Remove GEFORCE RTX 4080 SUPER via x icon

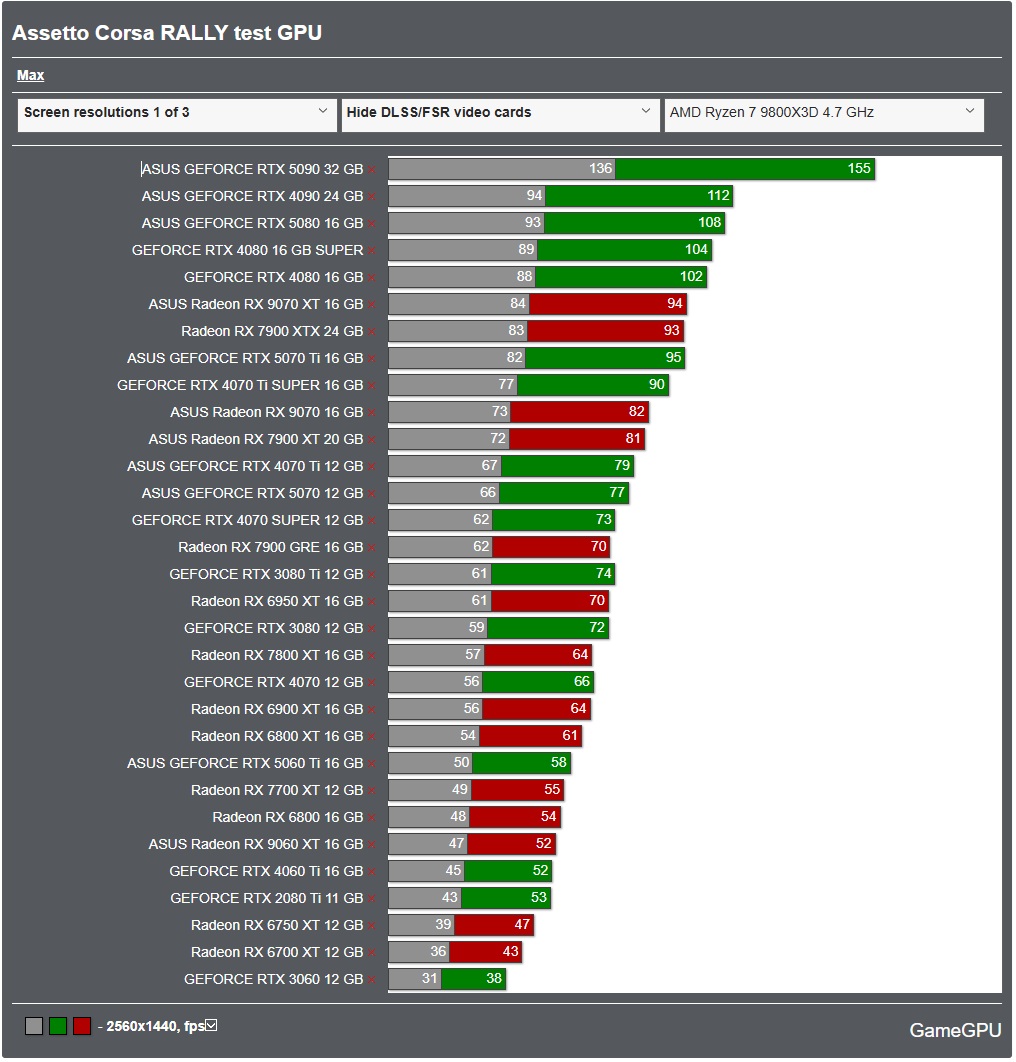tap(372, 250)
